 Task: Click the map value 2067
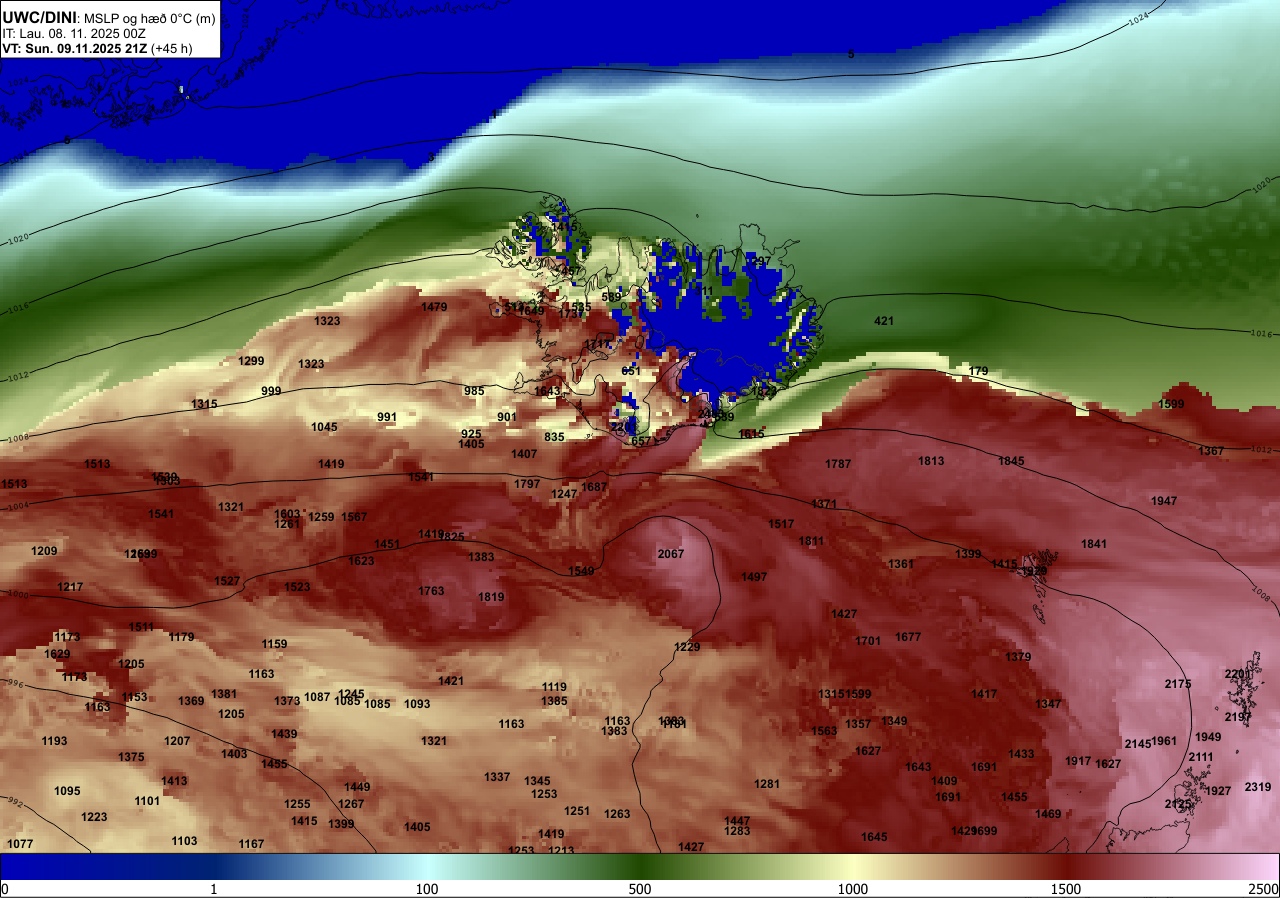671,554
